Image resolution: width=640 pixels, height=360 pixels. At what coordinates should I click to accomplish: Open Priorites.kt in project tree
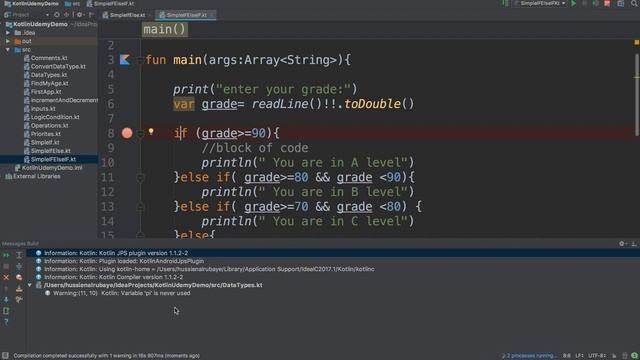pos(42,134)
